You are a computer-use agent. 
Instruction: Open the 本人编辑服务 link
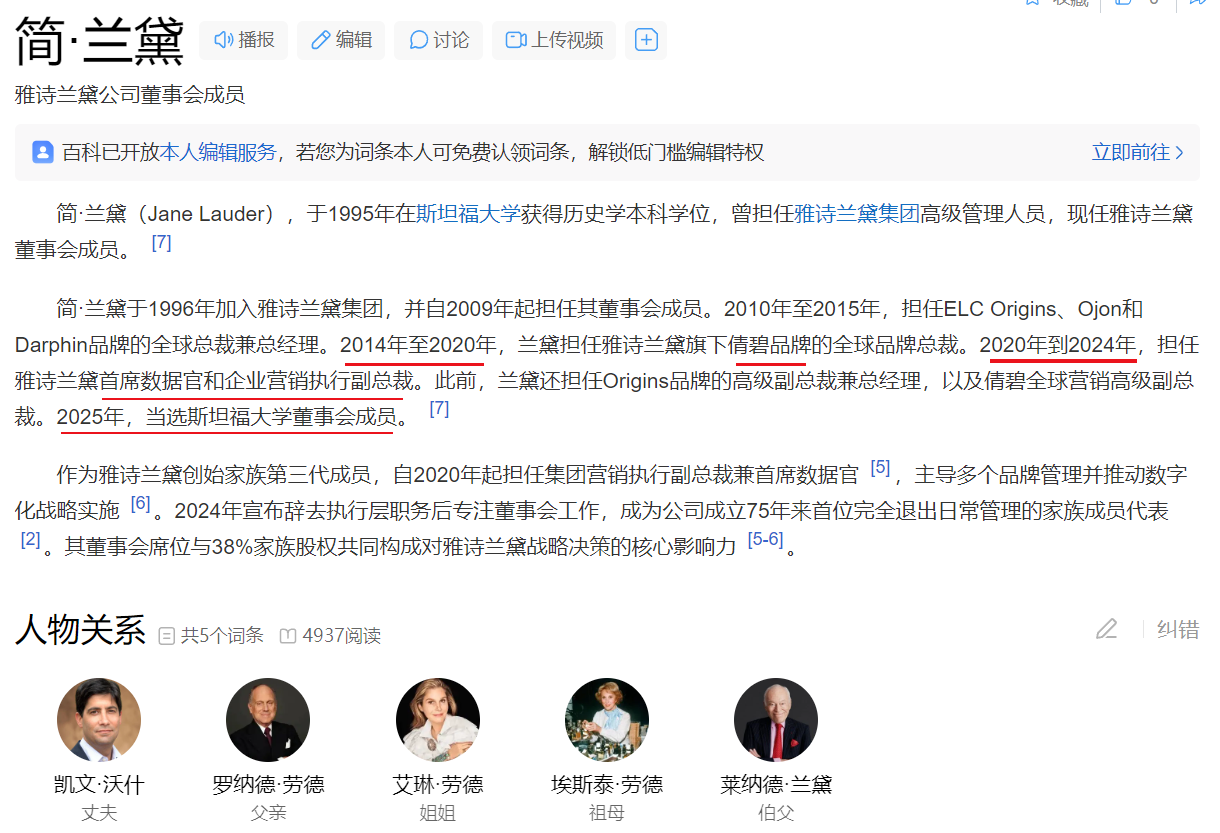click(218, 152)
